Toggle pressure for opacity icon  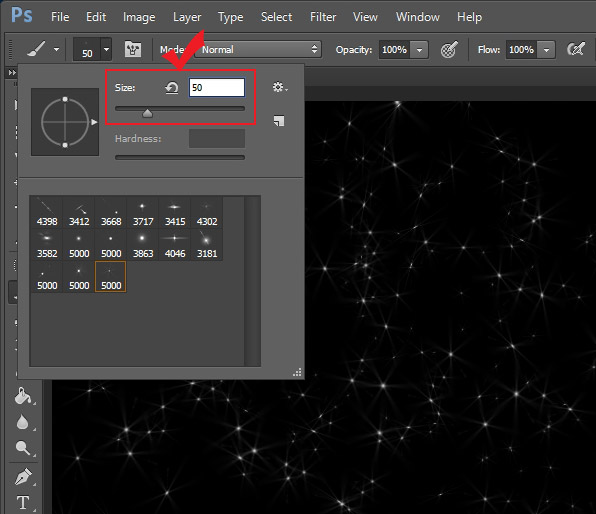(449, 50)
